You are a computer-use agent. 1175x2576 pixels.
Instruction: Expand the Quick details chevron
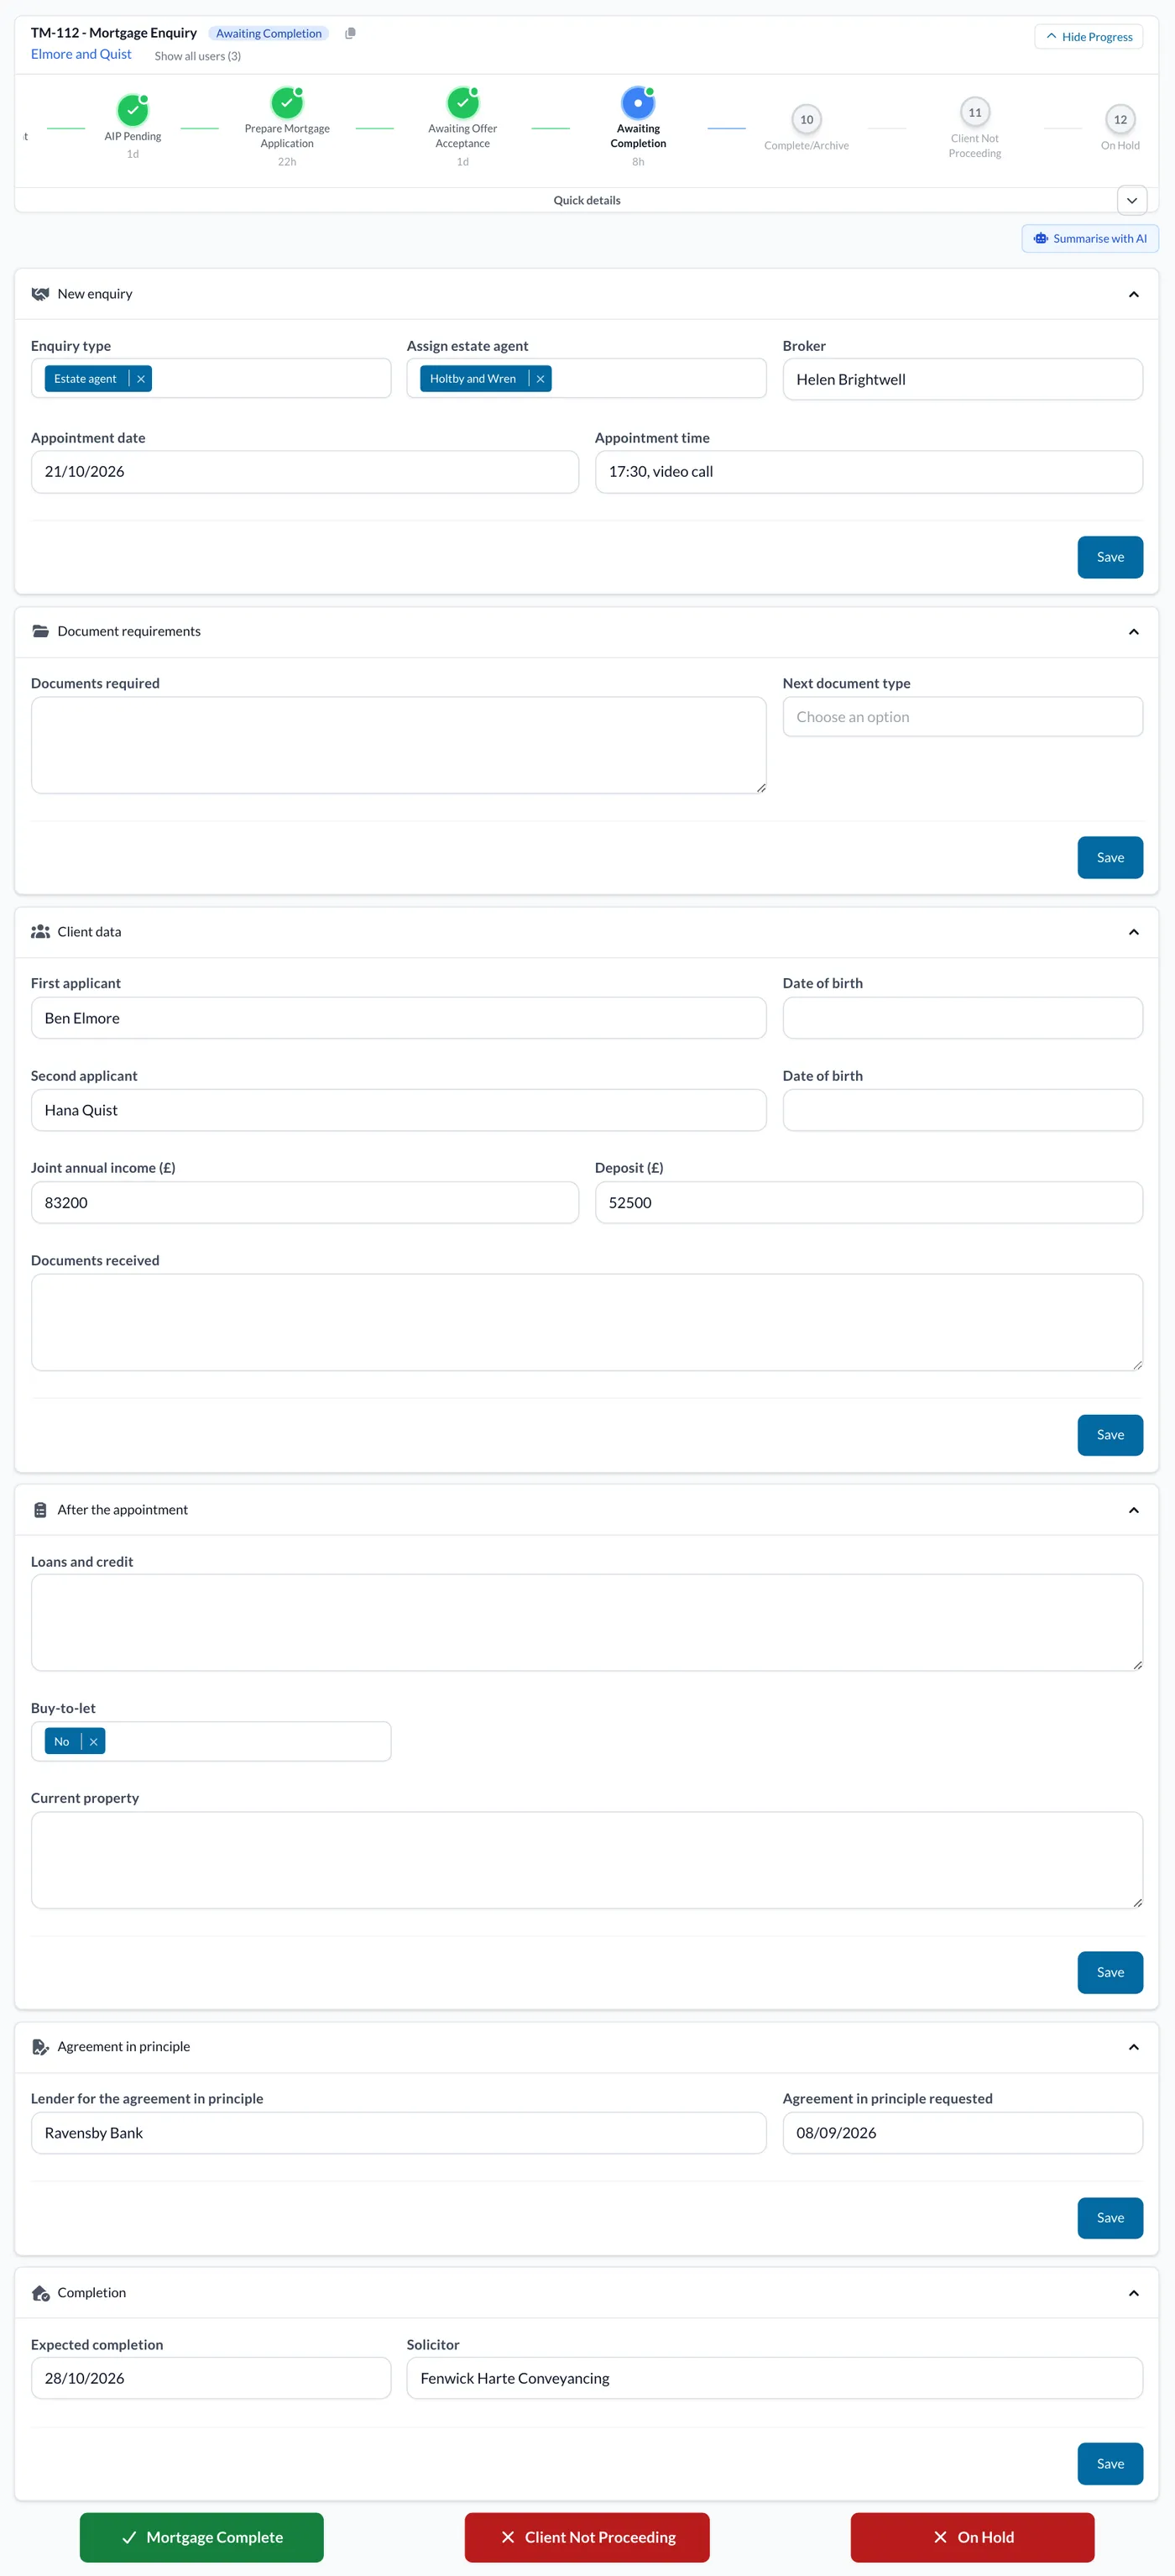(x=1131, y=200)
